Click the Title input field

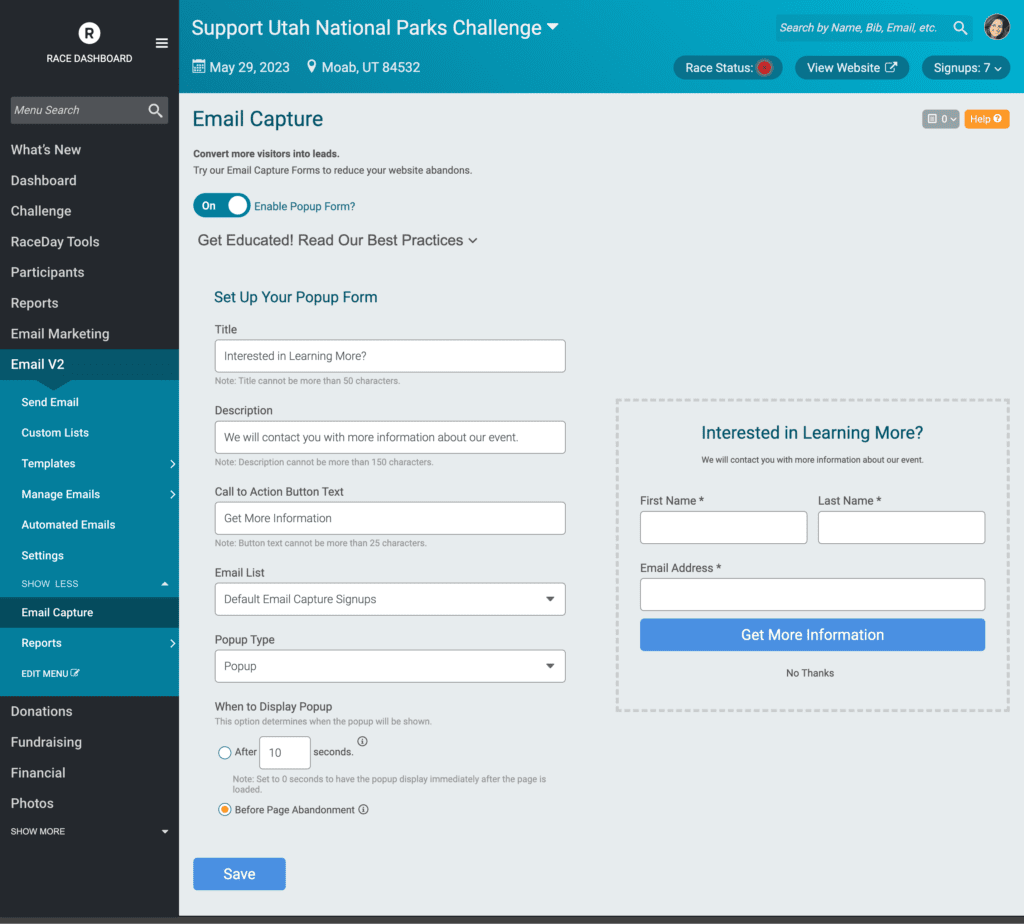click(x=390, y=356)
